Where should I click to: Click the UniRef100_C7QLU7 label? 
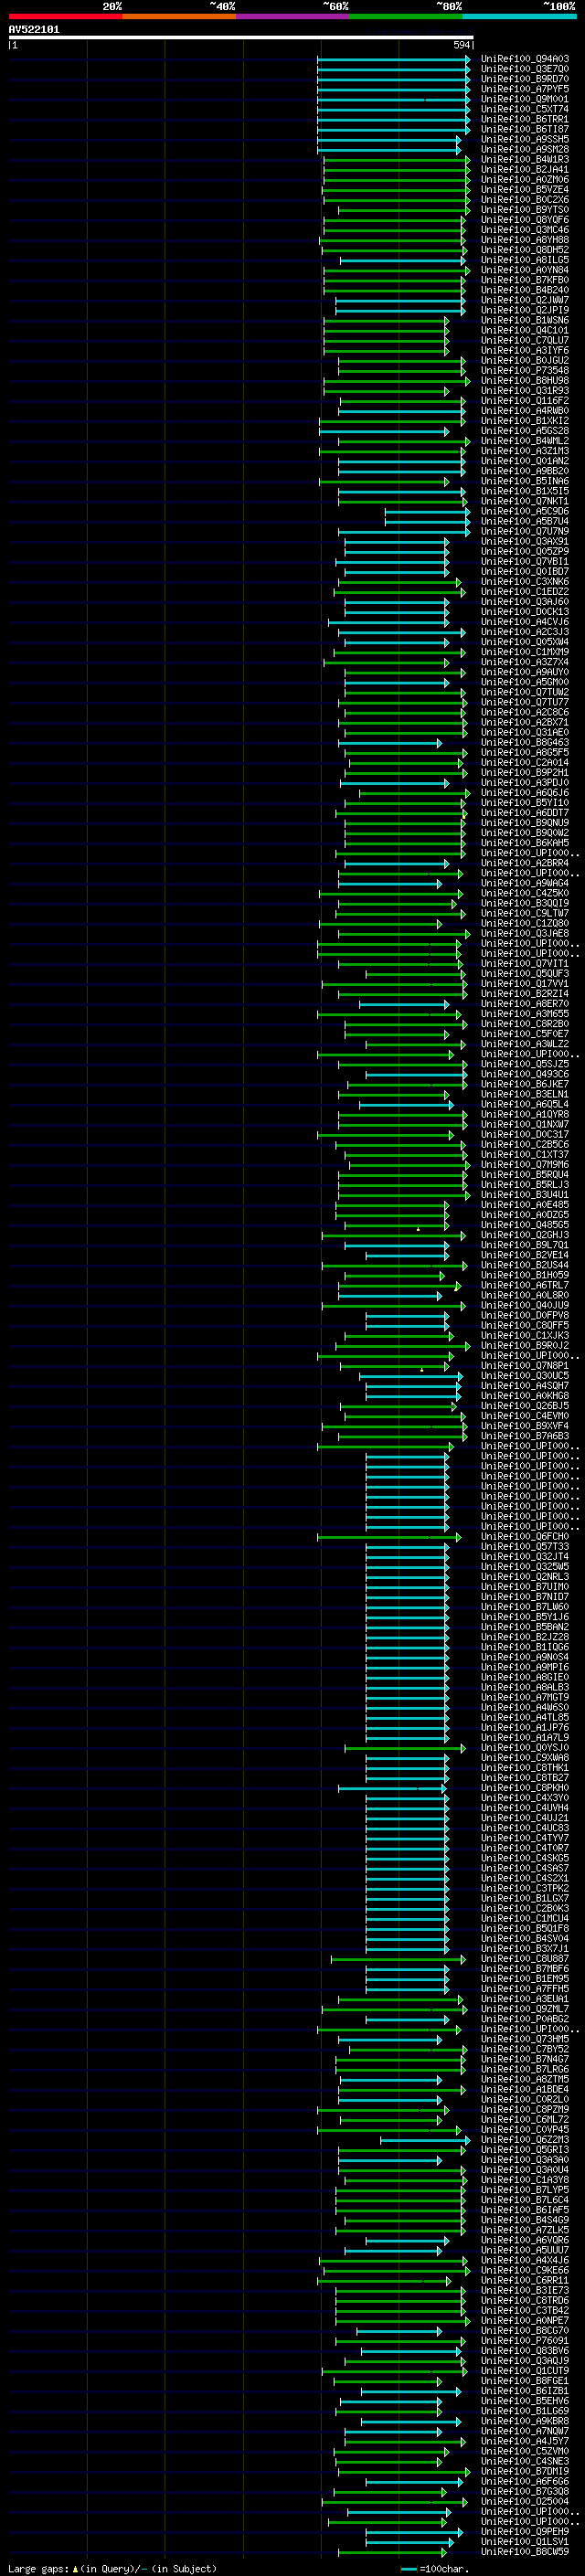click(525, 340)
